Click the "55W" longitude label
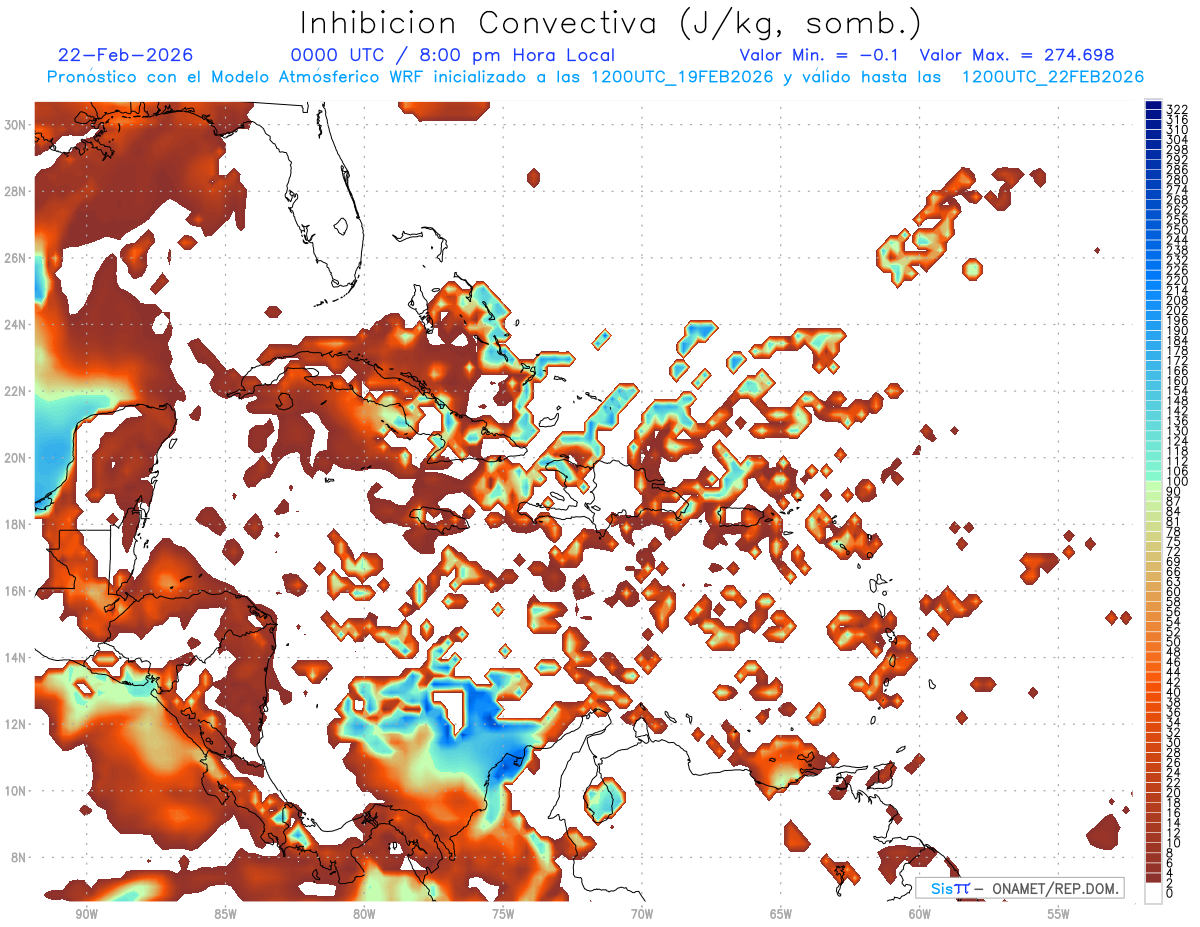1200x927 pixels. [1058, 915]
